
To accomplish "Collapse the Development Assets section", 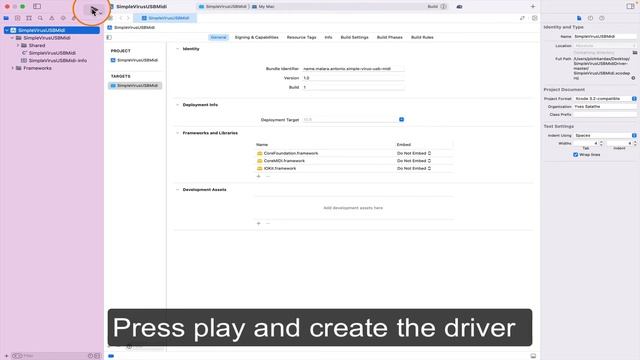I will click(177, 190).
